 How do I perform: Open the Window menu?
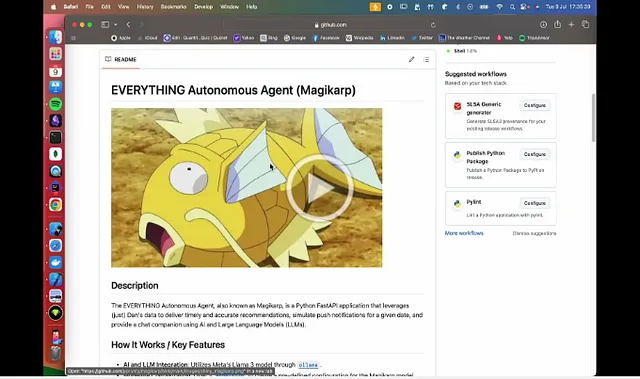tap(229, 7)
